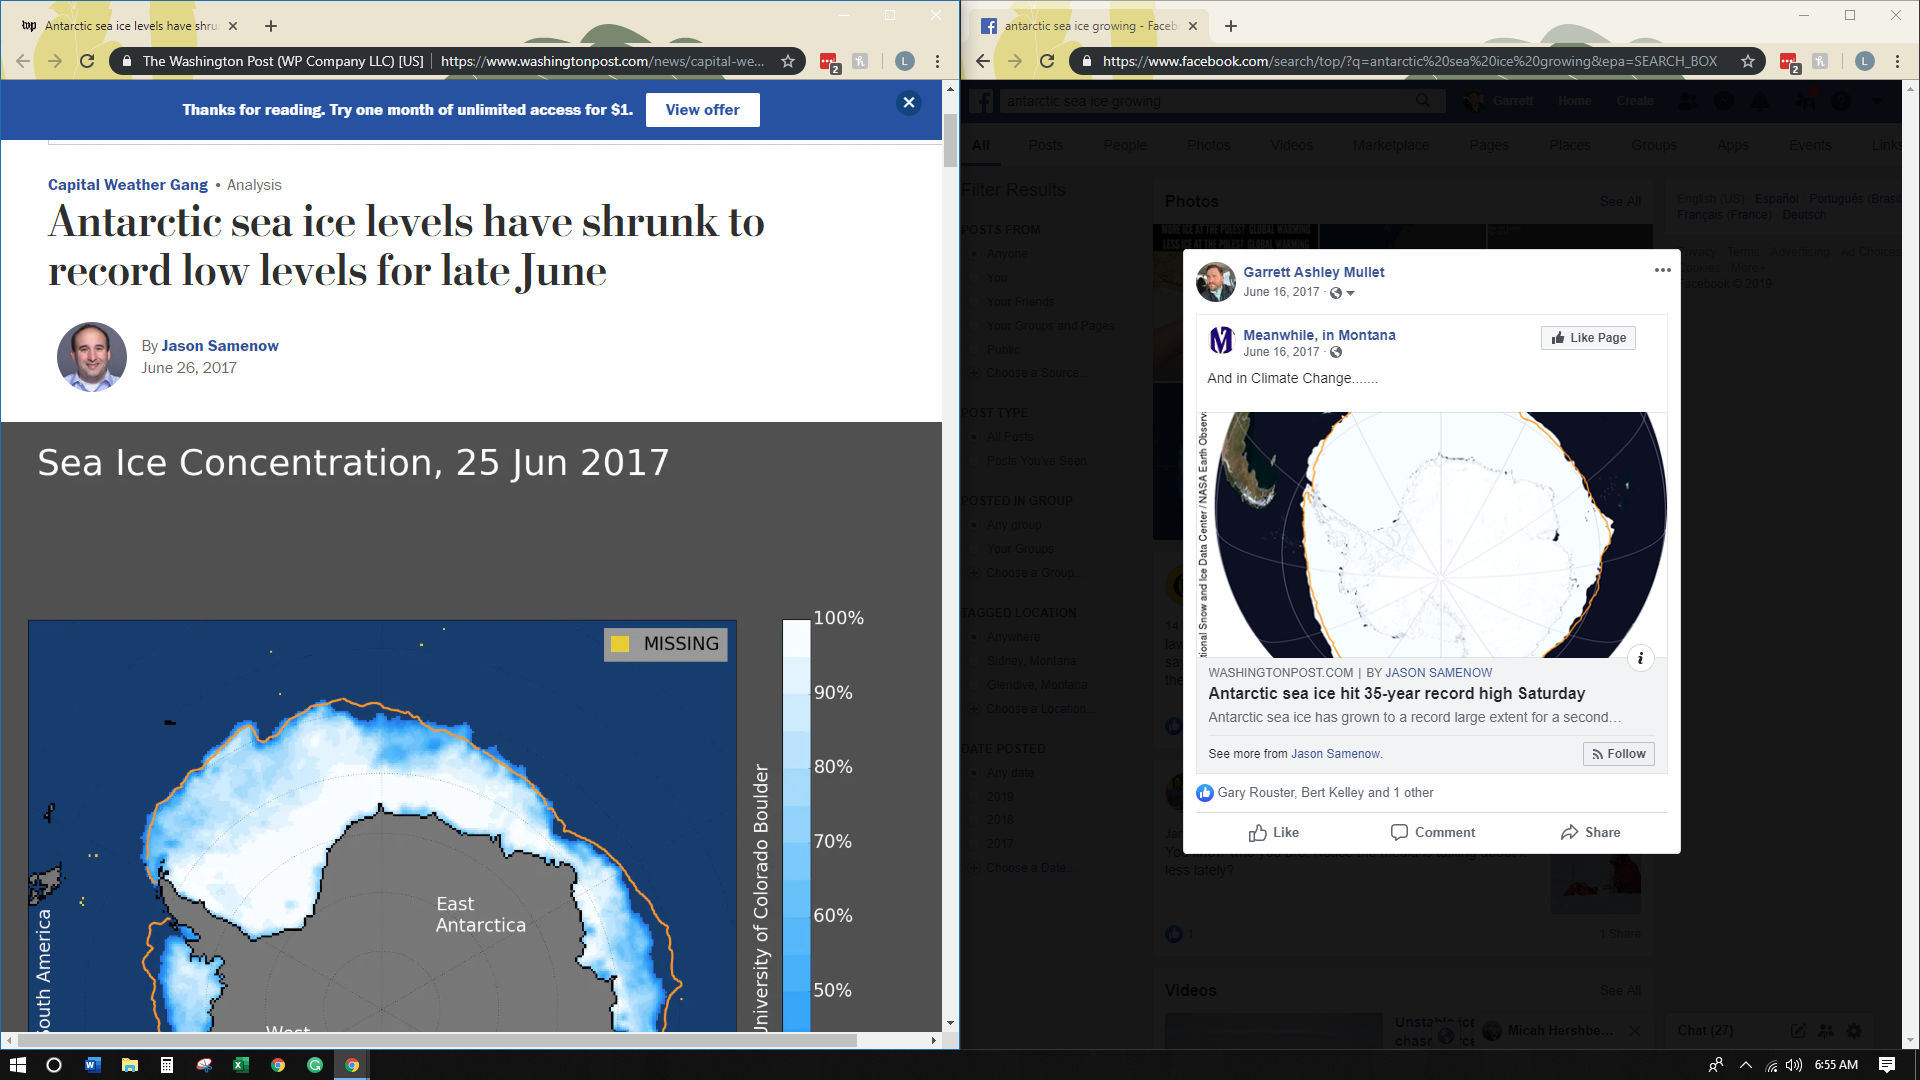Open profile L avatar in Washington Post window
Screen dimensions: 1920x1080
pyautogui.click(x=904, y=61)
